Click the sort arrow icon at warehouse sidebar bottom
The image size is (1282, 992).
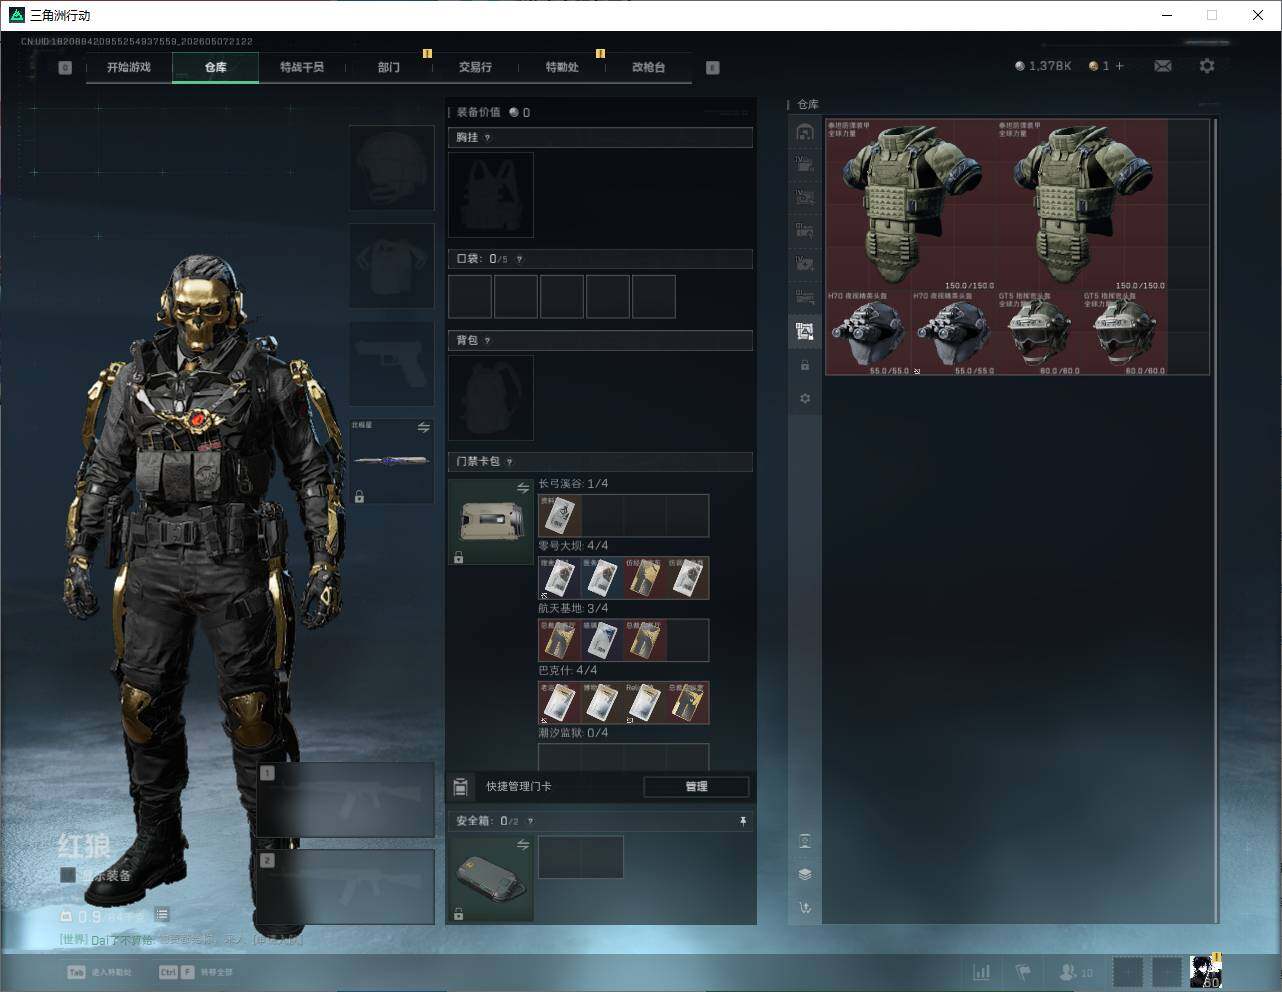tap(805, 908)
